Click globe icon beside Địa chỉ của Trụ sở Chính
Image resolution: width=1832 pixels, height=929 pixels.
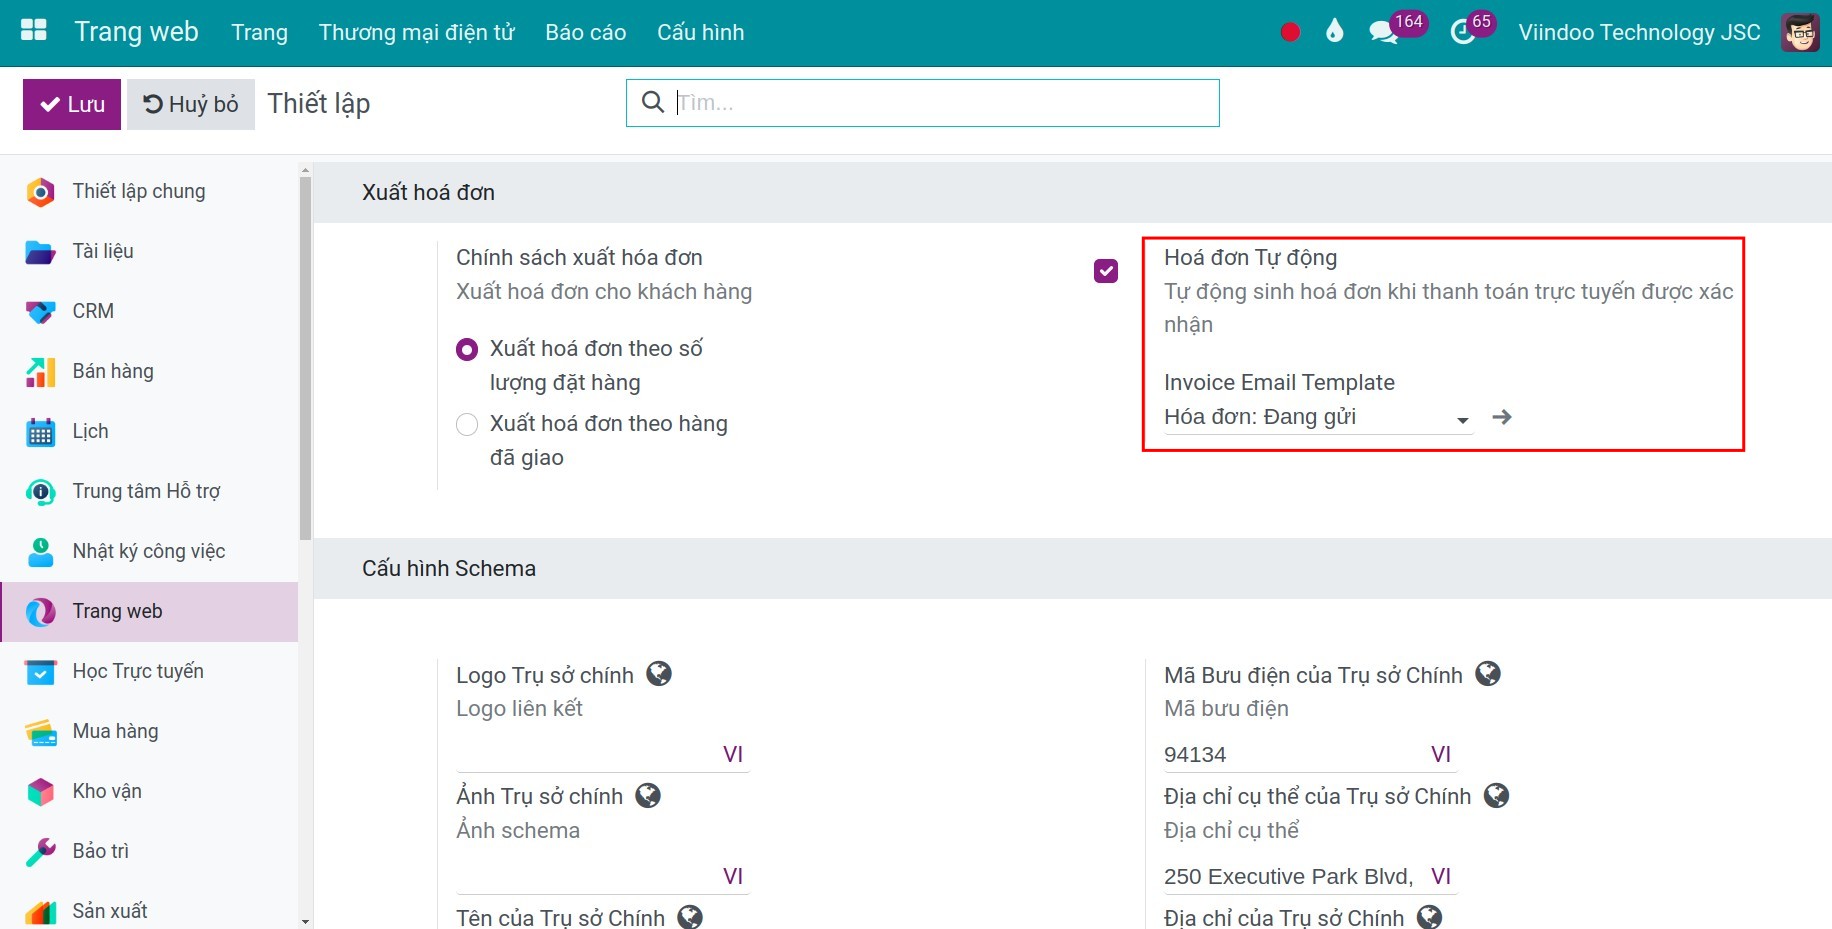pos(1430,917)
